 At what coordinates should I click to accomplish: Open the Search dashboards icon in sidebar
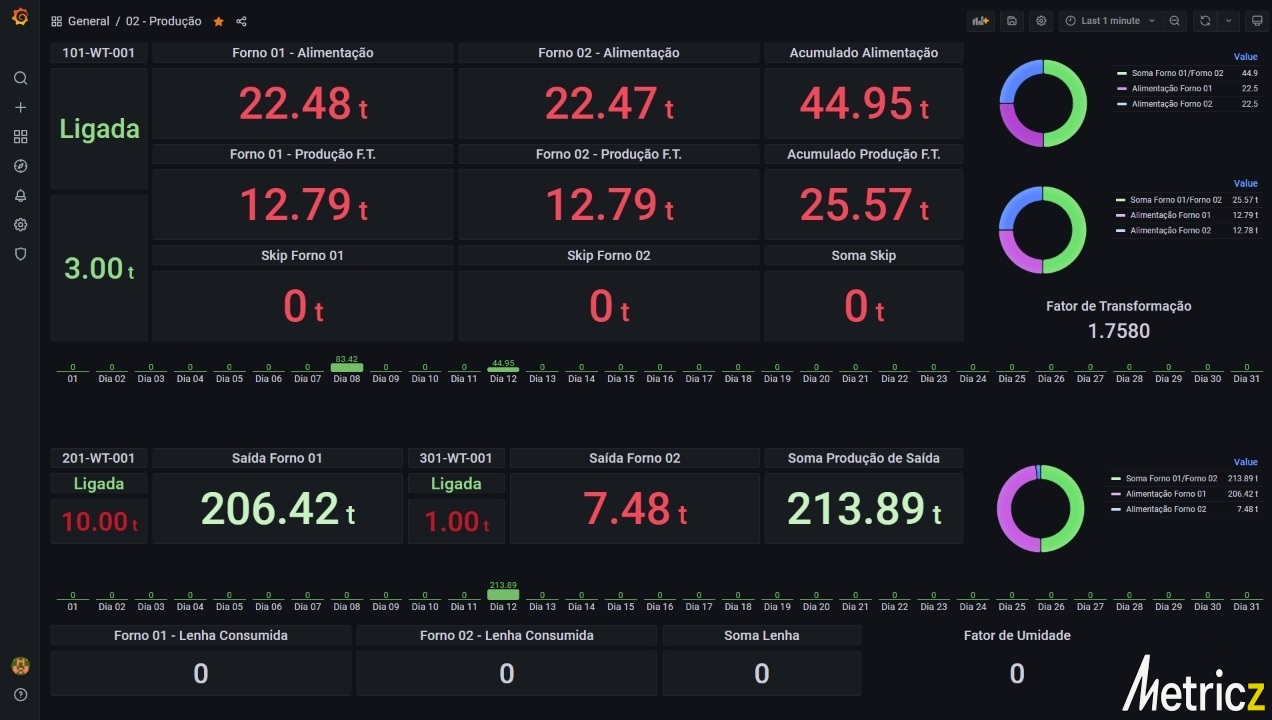(x=20, y=78)
